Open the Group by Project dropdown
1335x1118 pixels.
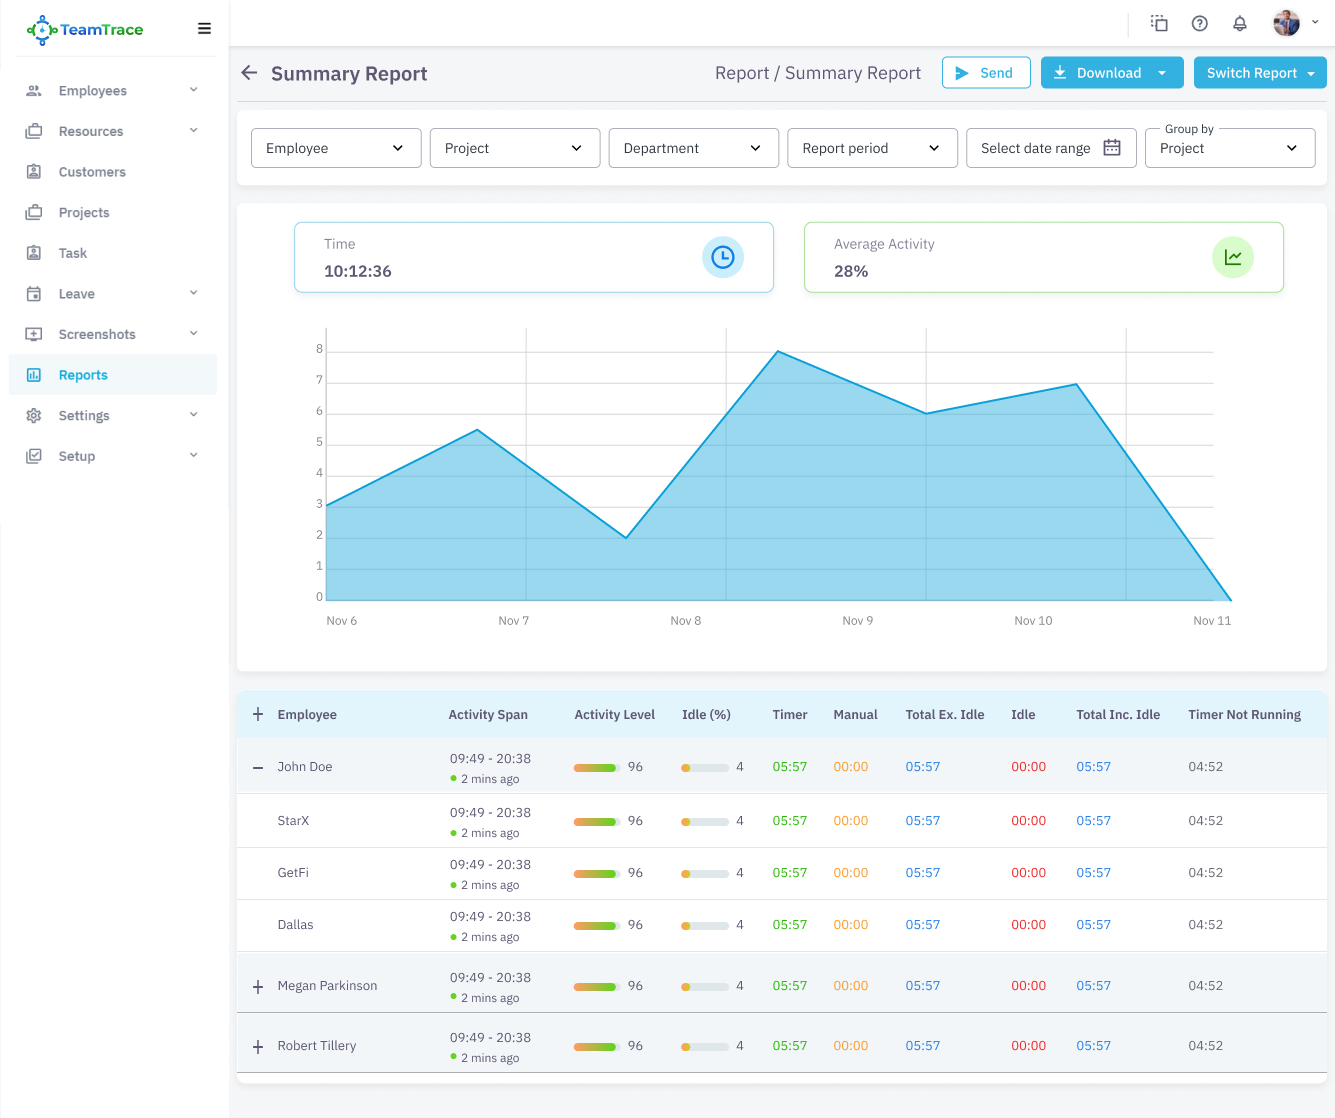[1229, 148]
